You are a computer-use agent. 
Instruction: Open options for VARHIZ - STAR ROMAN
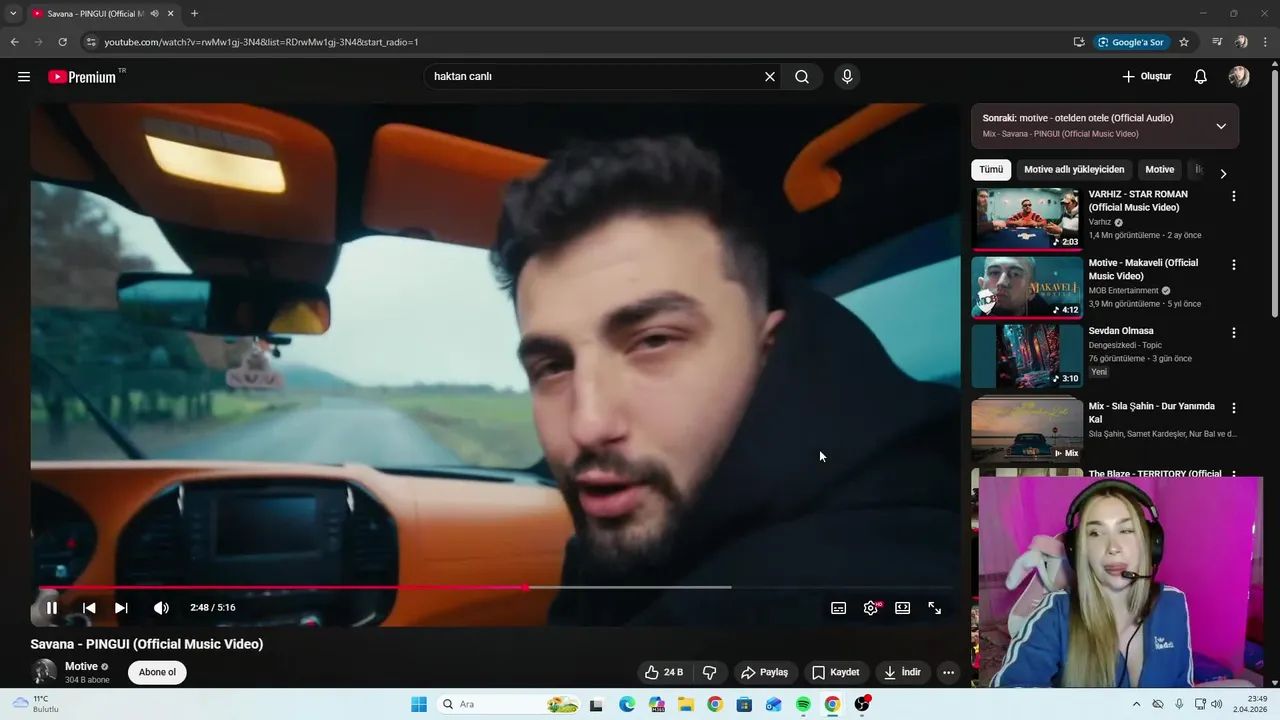coord(1233,196)
